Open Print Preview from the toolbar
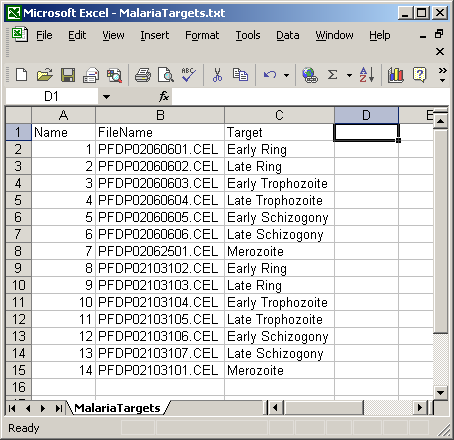The width and height of the screenshot is (454, 440). click(x=166, y=75)
